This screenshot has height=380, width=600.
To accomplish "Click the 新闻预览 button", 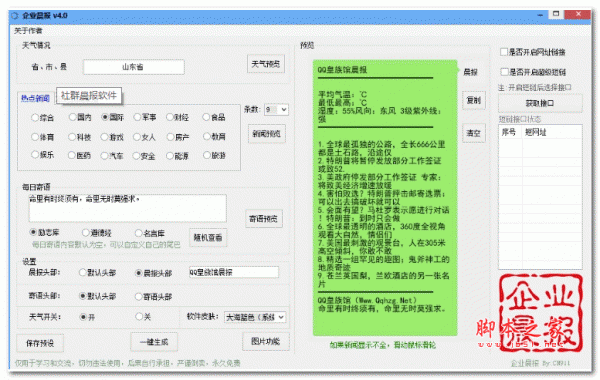I will (x=266, y=134).
